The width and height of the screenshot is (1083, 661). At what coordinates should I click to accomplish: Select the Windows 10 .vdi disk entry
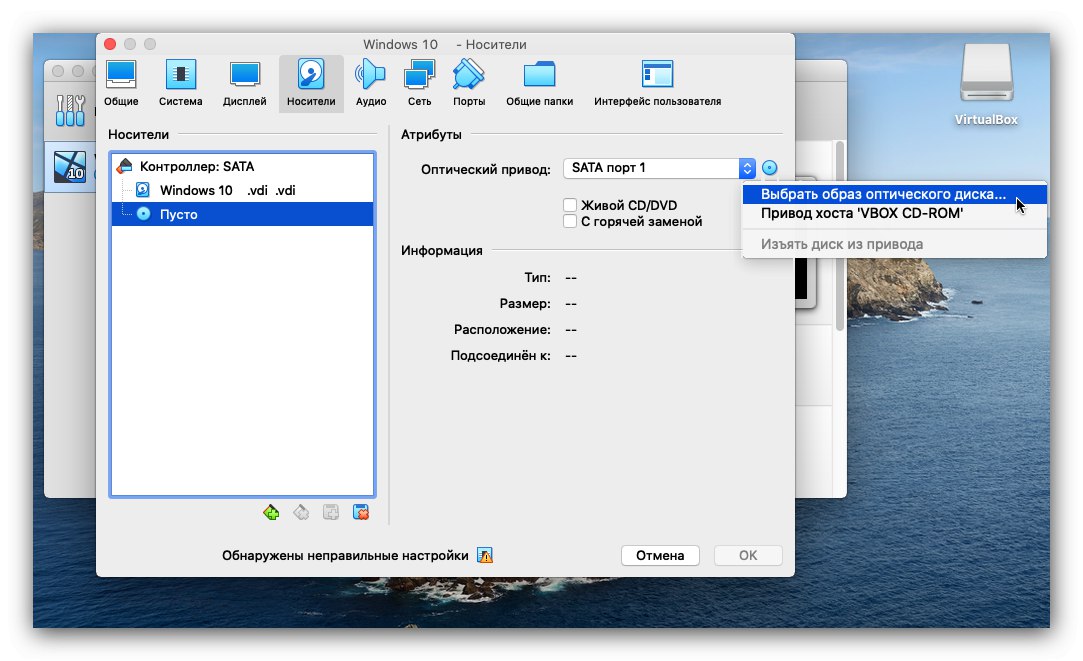pos(242,190)
